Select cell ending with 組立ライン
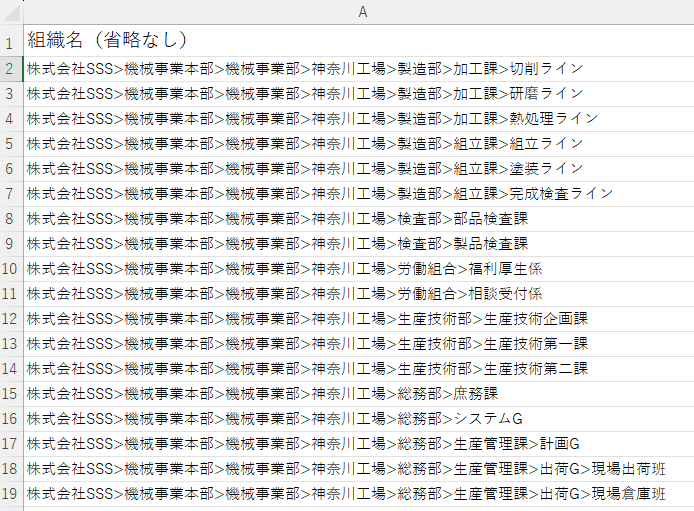Viewport: 694px width, 511px height. (x=359, y=144)
